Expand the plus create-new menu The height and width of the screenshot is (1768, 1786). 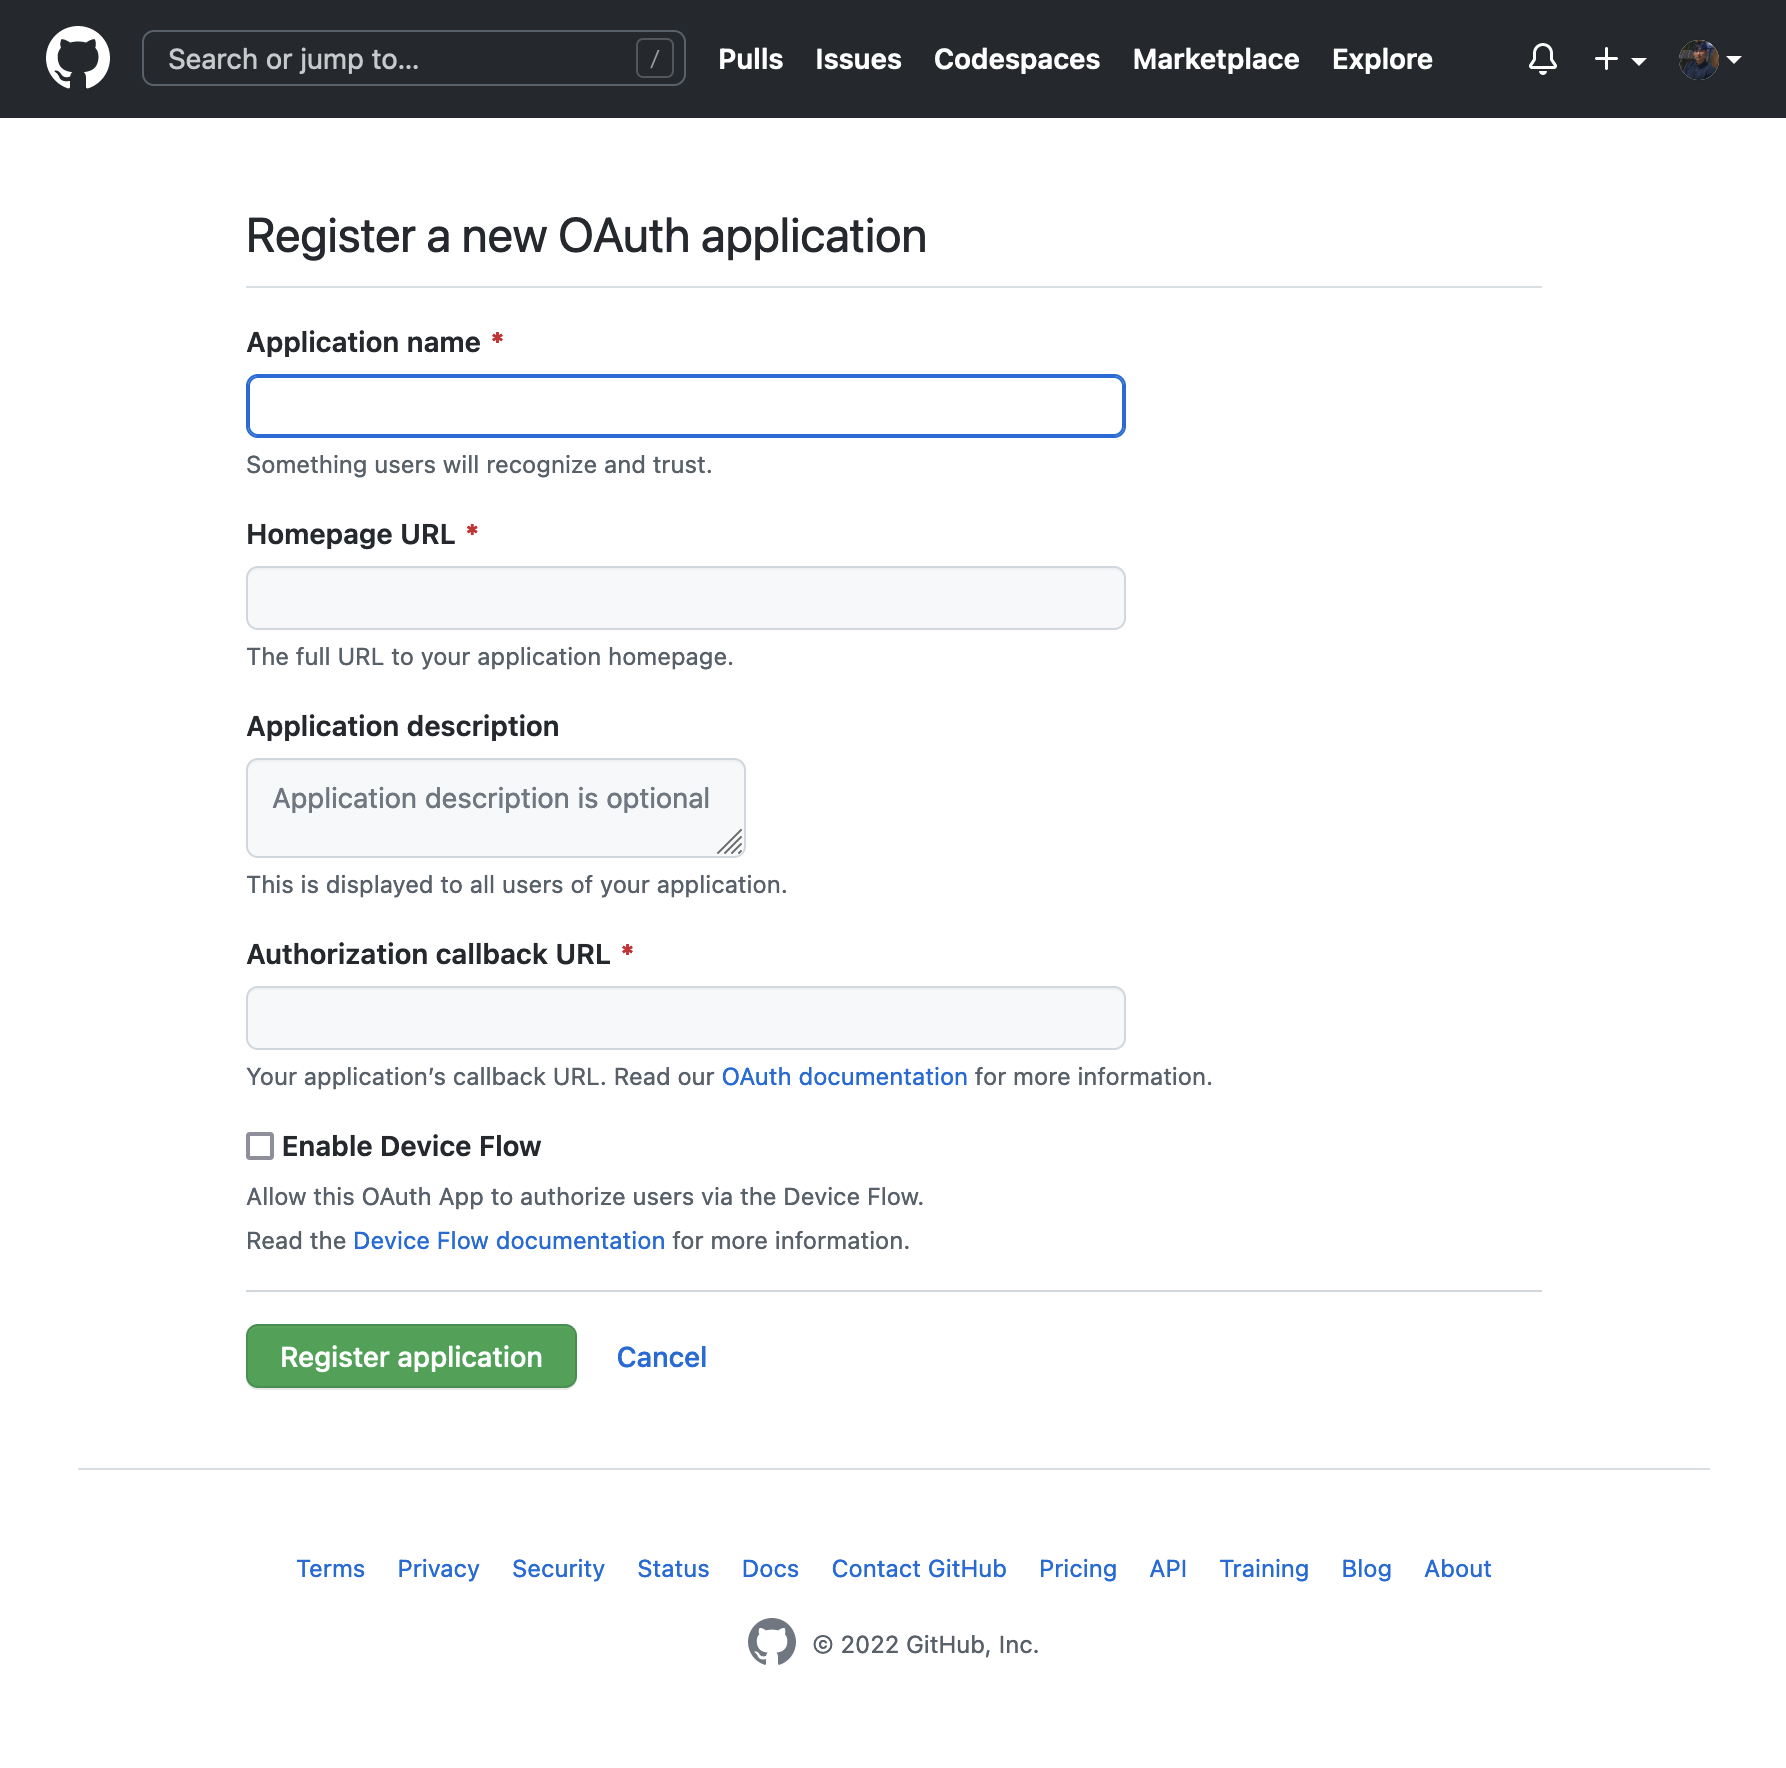tap(1620, 59)
